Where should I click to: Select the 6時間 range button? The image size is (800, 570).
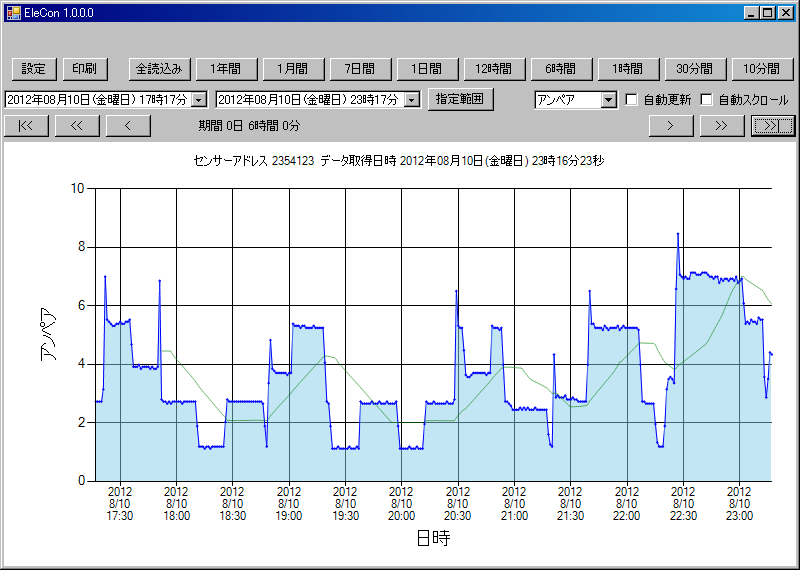point(561,69)
